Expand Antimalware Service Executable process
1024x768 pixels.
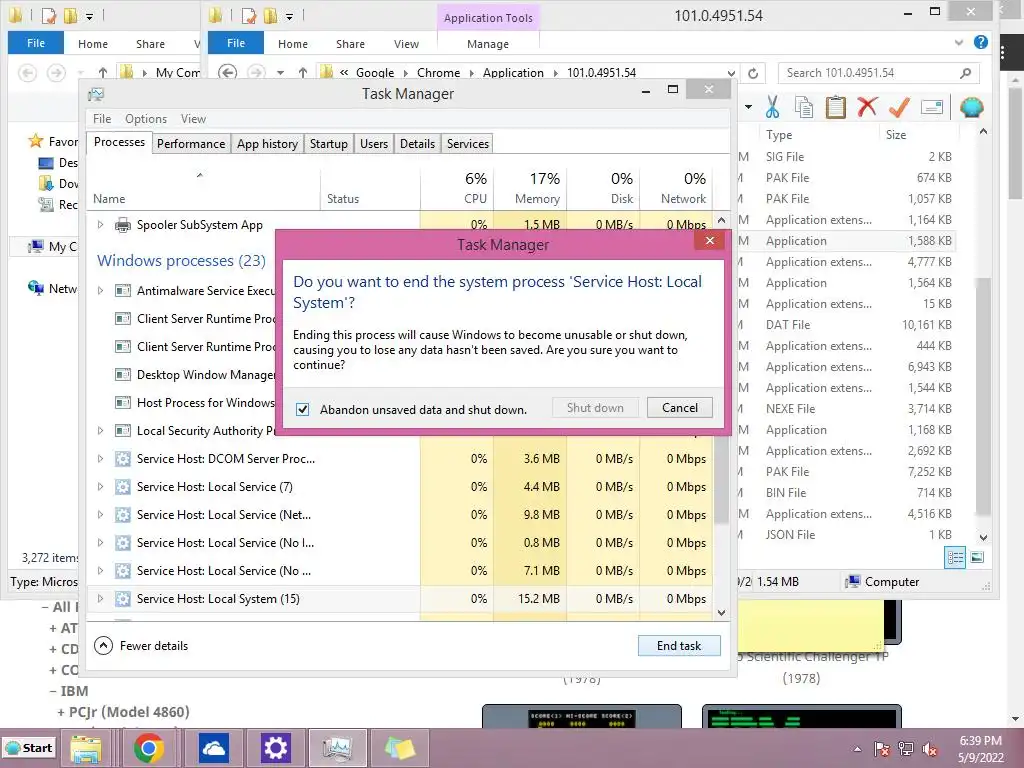pos(100,291)
